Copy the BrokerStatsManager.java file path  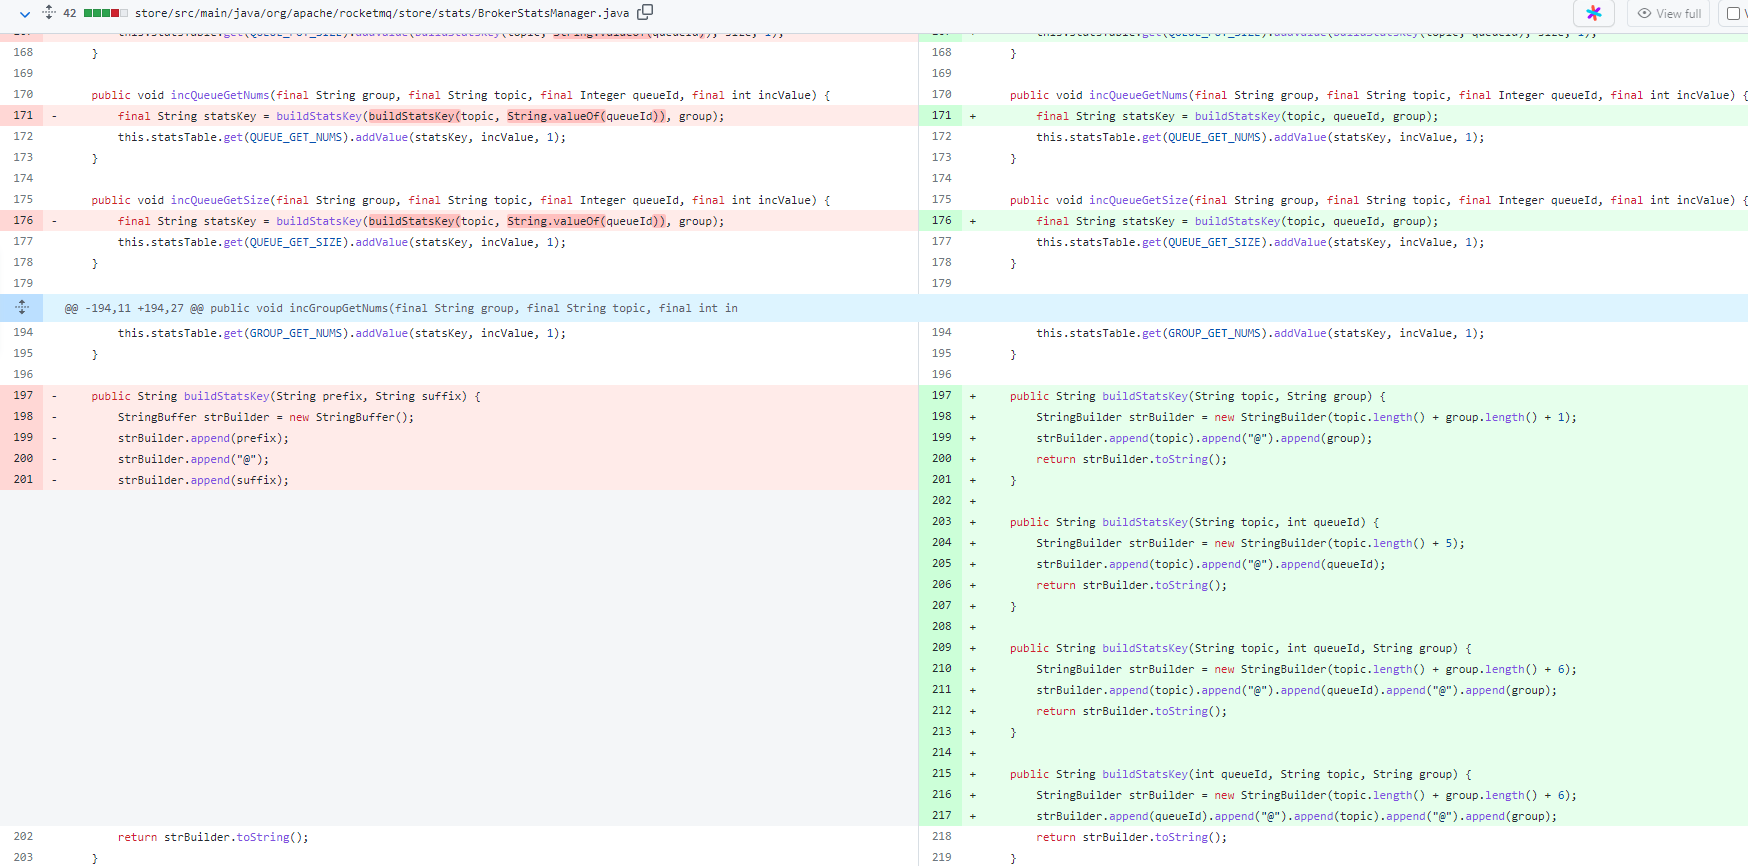[x=645, y=12]
